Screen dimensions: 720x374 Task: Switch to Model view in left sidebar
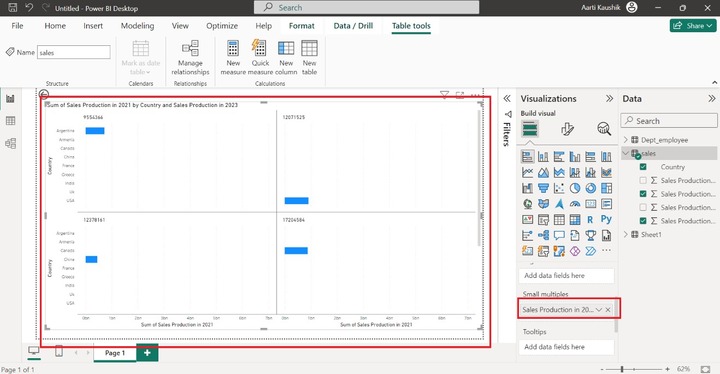(10, 143)
